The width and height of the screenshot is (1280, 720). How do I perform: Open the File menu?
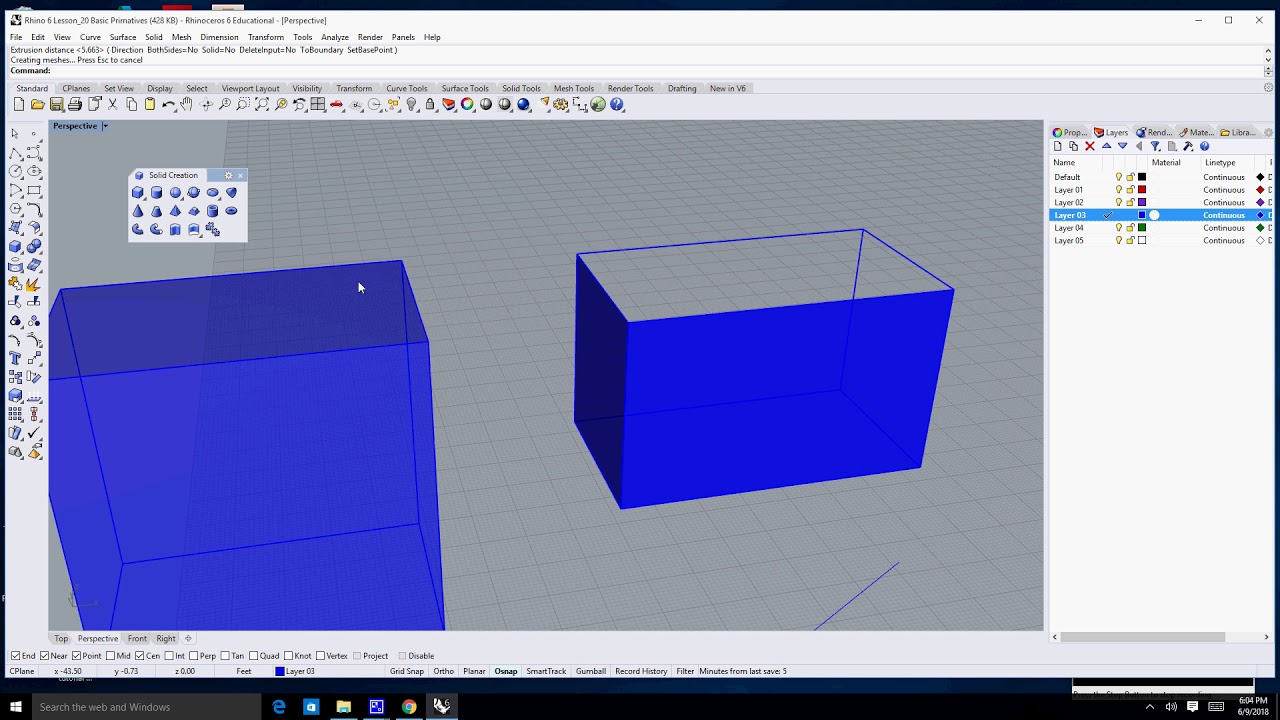click(x=16, y=37)
